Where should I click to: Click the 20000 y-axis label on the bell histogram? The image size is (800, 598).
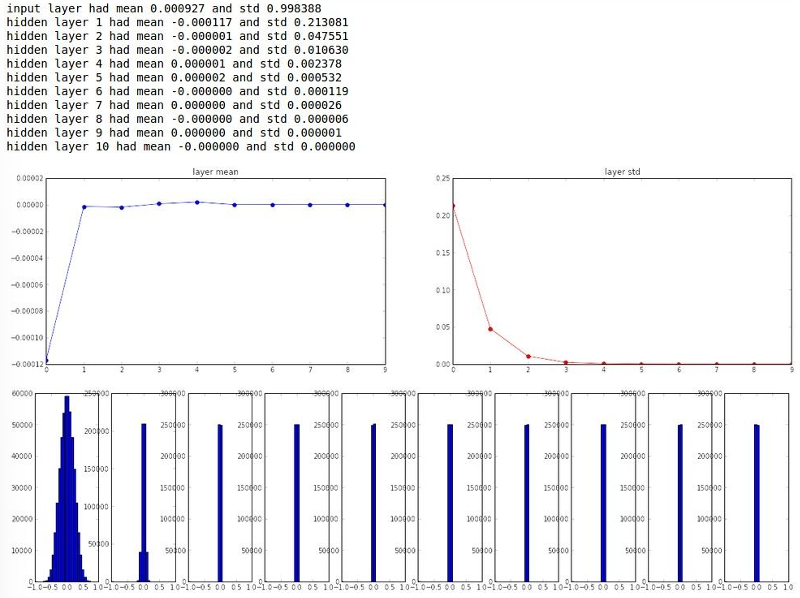[22, 519]
